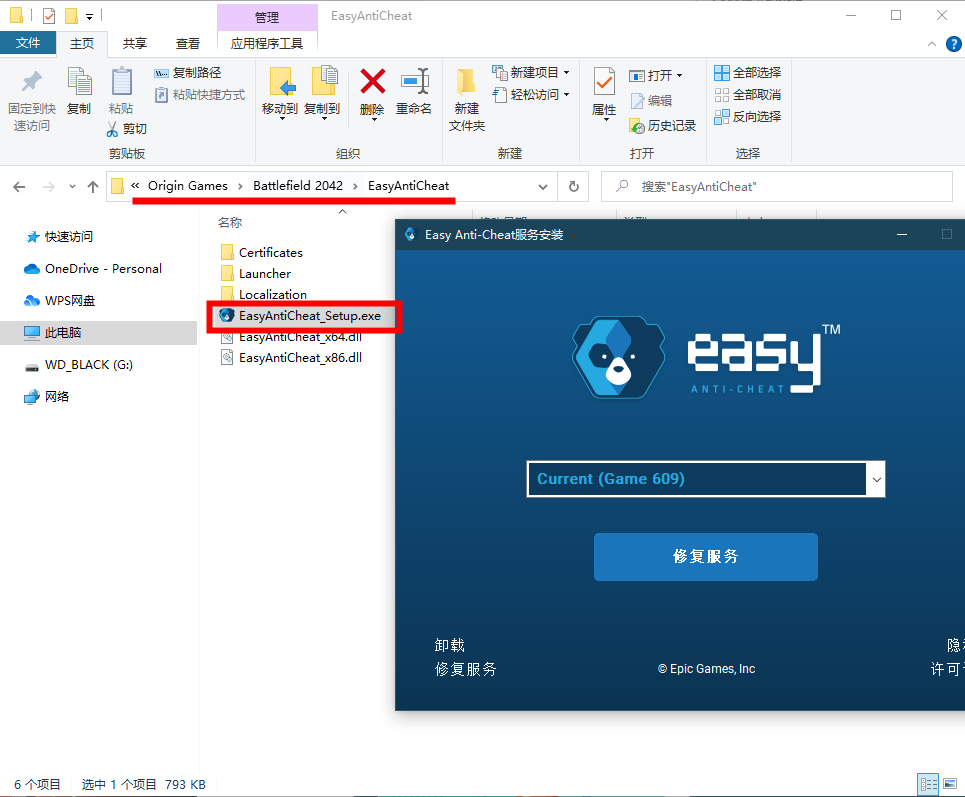Open Properties (属性) checkmark icon
The image size is (965, 797).
604,82
